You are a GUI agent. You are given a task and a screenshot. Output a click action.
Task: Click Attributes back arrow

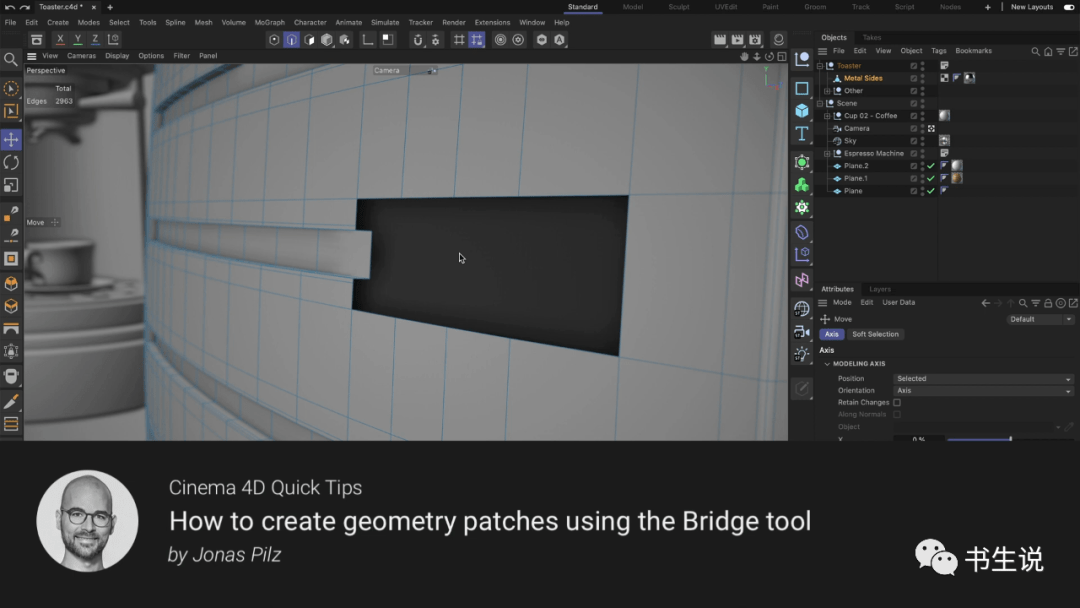[x=986, y=303]
